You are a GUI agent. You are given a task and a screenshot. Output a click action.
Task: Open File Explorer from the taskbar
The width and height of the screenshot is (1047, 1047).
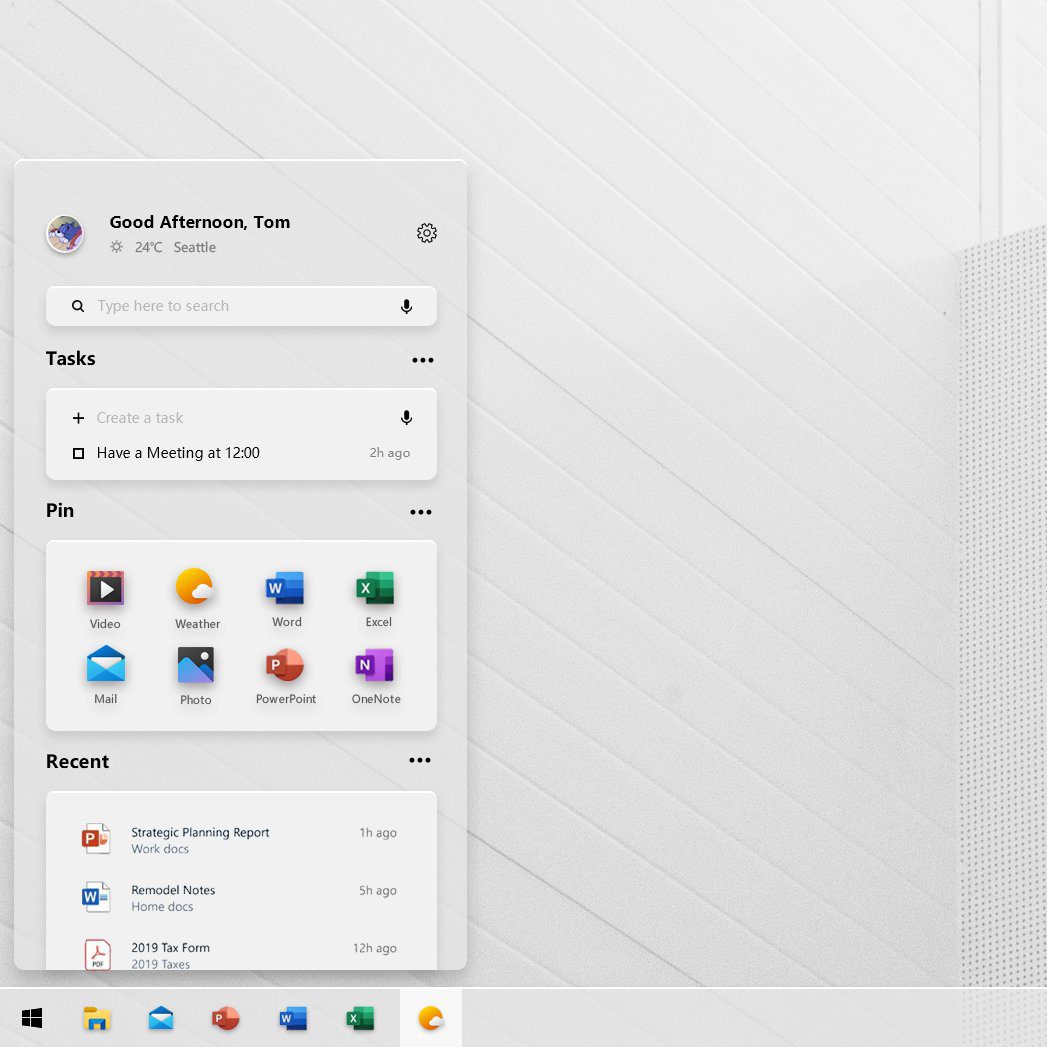click(97, 1018)
